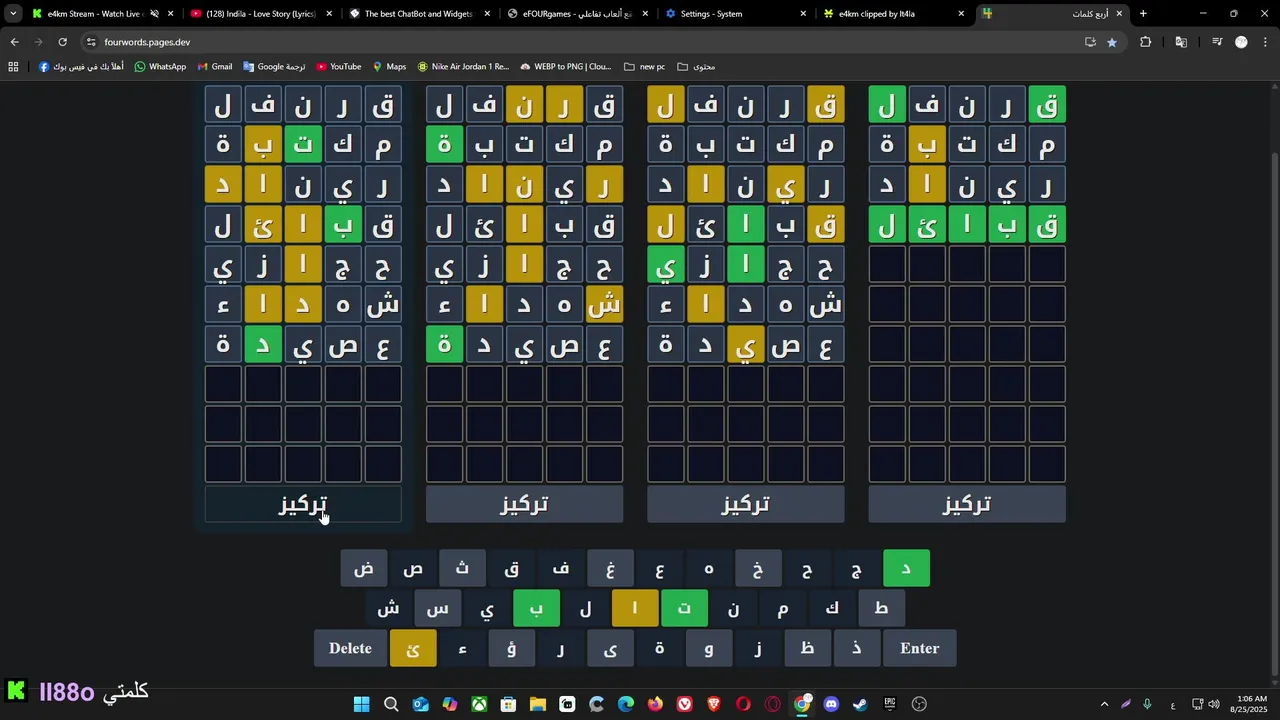Open Microsoft Store from taskbar
This screenshot has height=720, width=1280.
coord(509,704)
